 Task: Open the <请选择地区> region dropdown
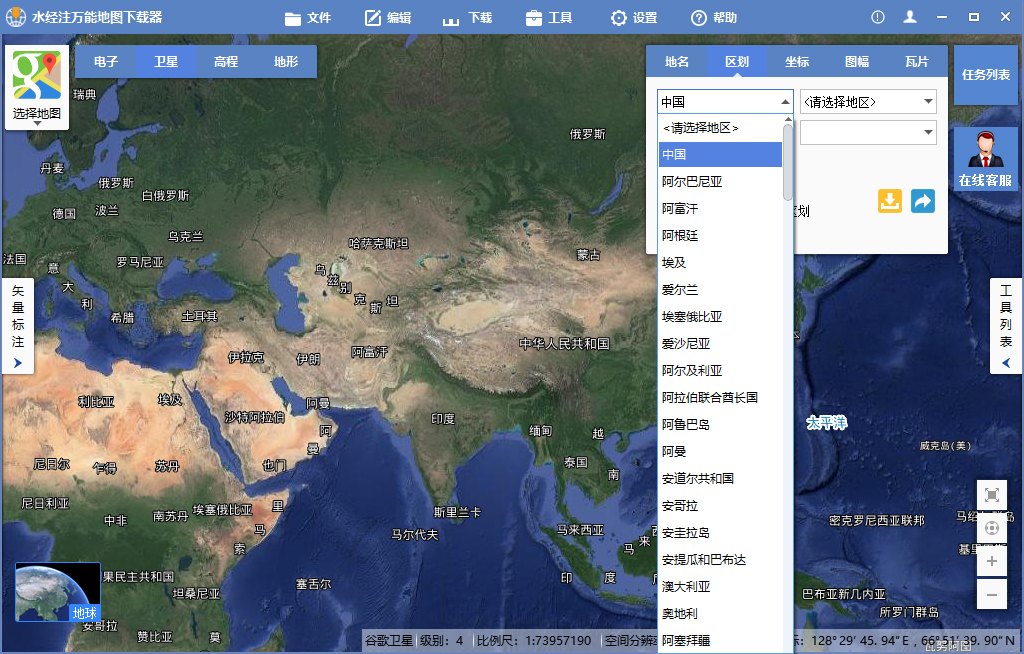[867, 101]
